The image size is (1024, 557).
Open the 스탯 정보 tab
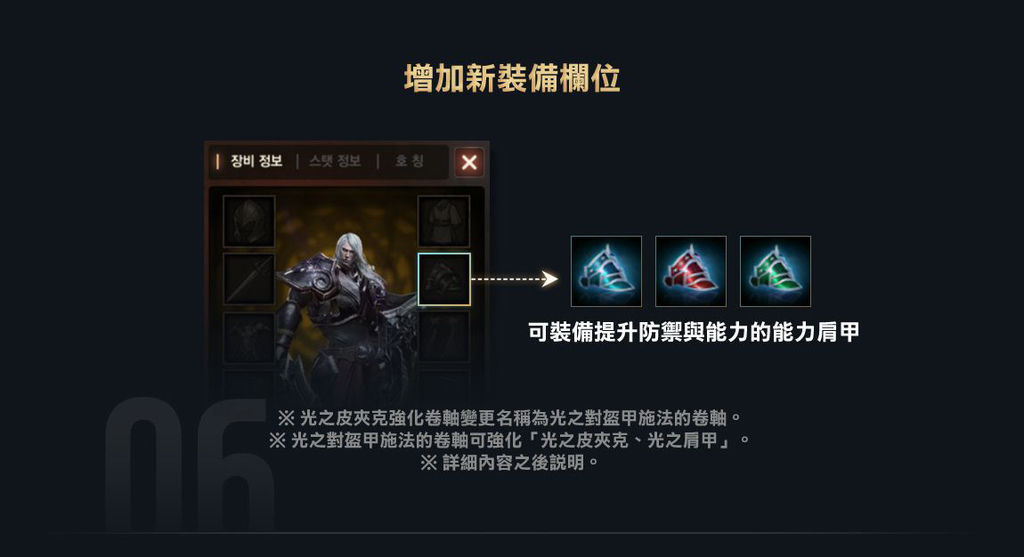[x=335, y=161]
